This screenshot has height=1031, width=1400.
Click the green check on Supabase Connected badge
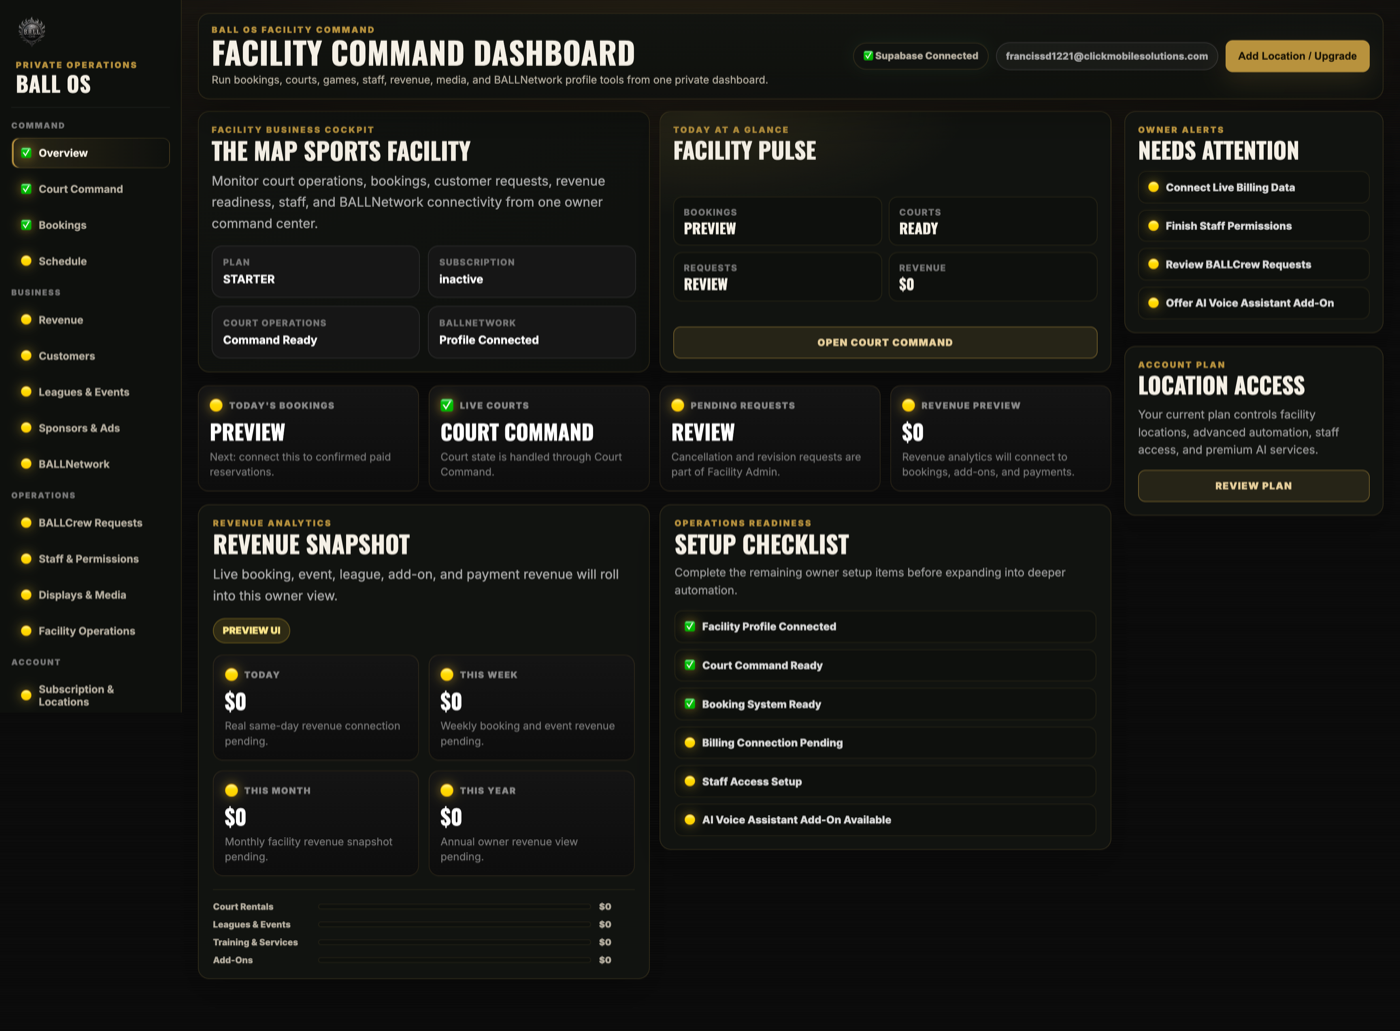click(x=868, y=56)
